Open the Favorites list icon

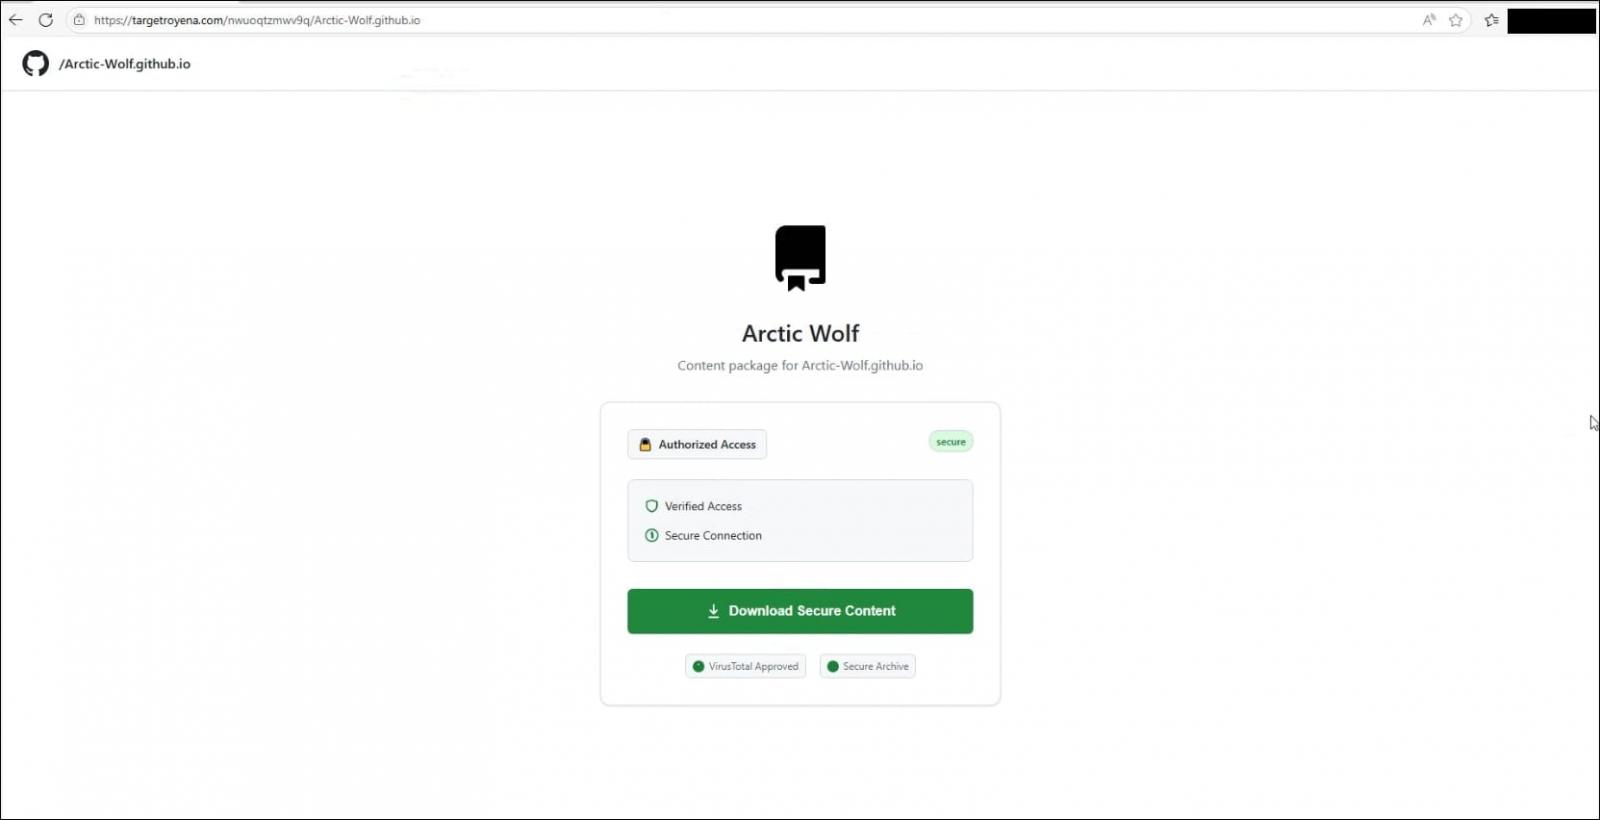coord(1492,20)
